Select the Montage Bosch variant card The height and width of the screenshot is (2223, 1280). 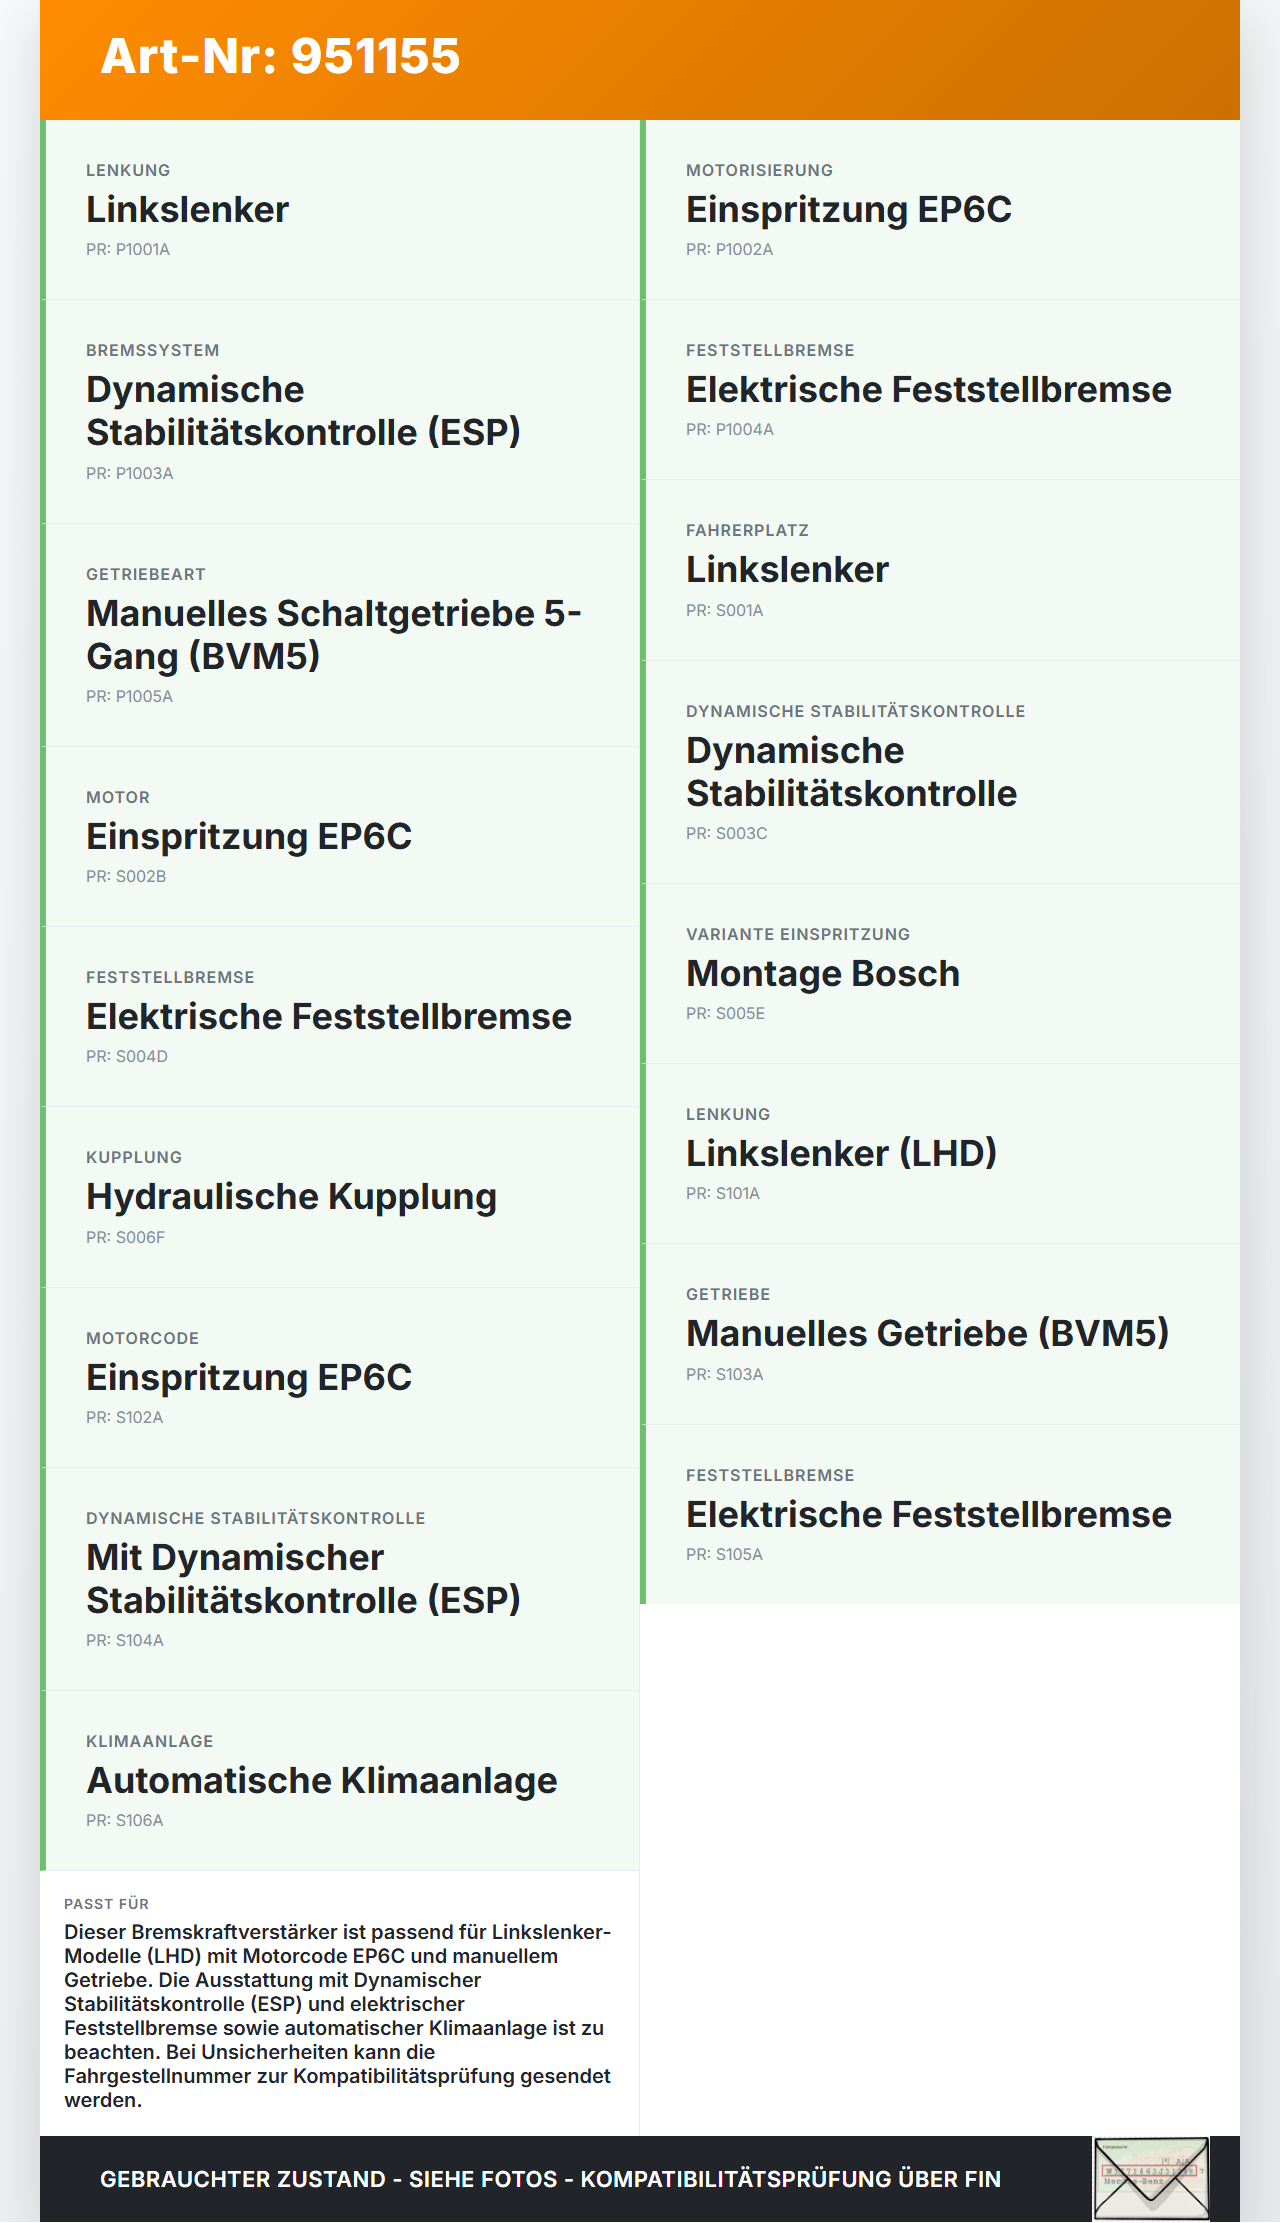(x=940, y=974)
